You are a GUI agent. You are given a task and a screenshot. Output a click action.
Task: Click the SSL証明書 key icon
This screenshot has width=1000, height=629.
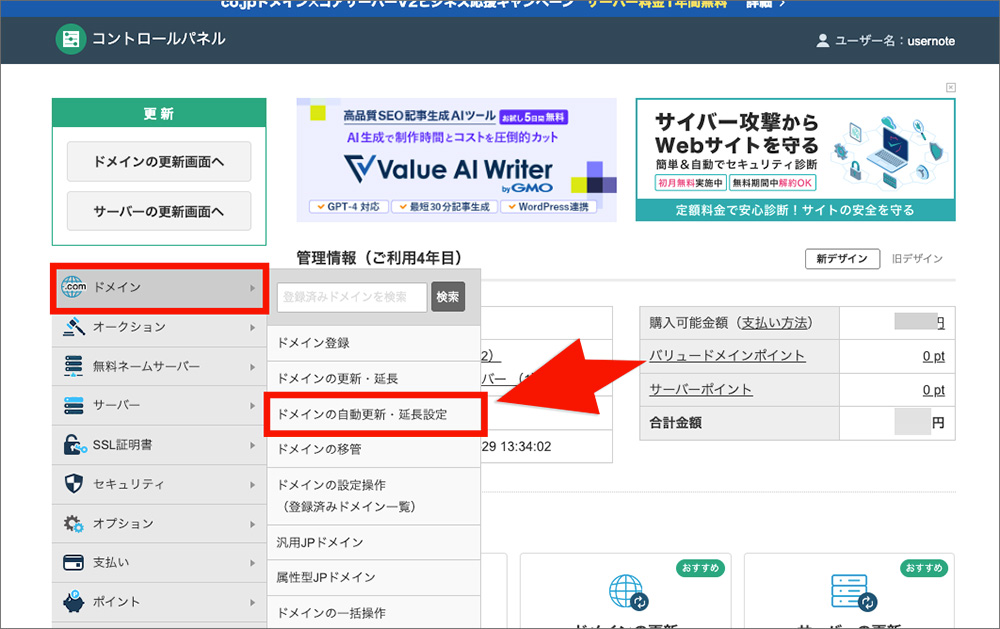pyautogui.click(x=72, y=445)
